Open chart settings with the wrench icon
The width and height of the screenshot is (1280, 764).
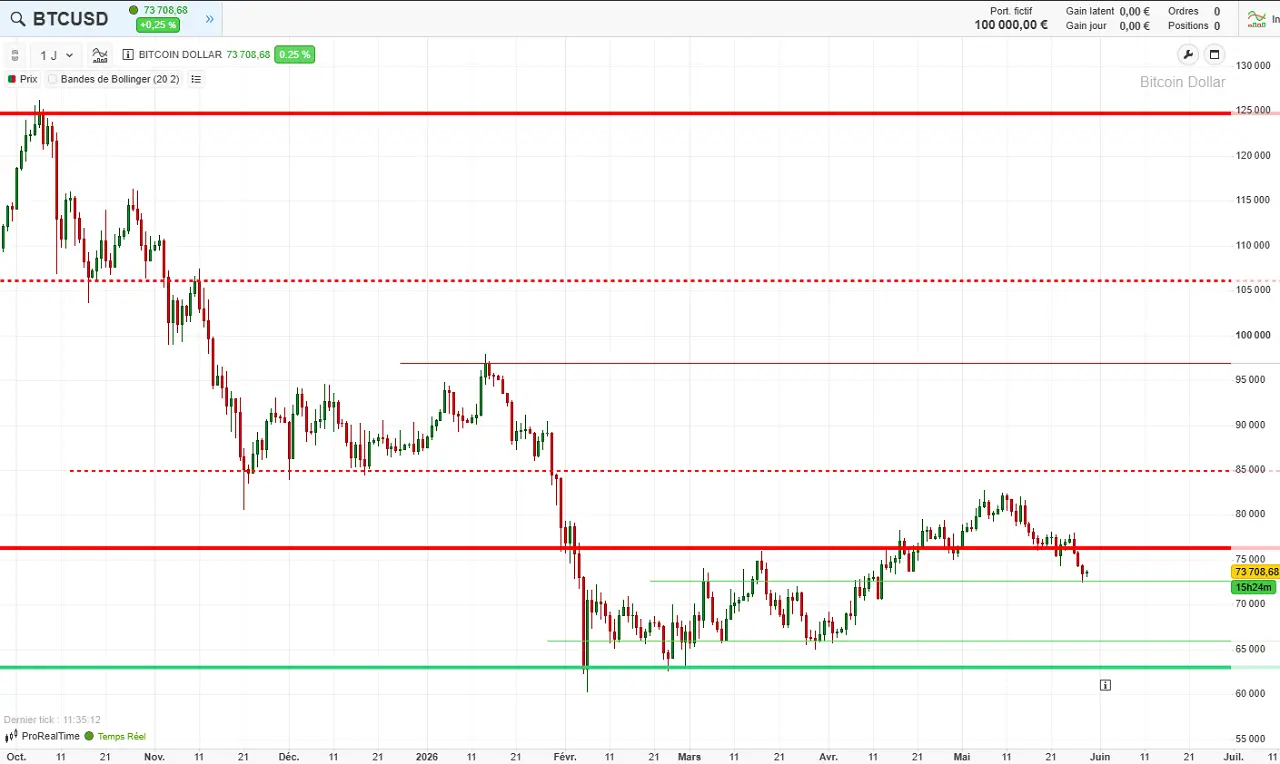[1187, 55]
